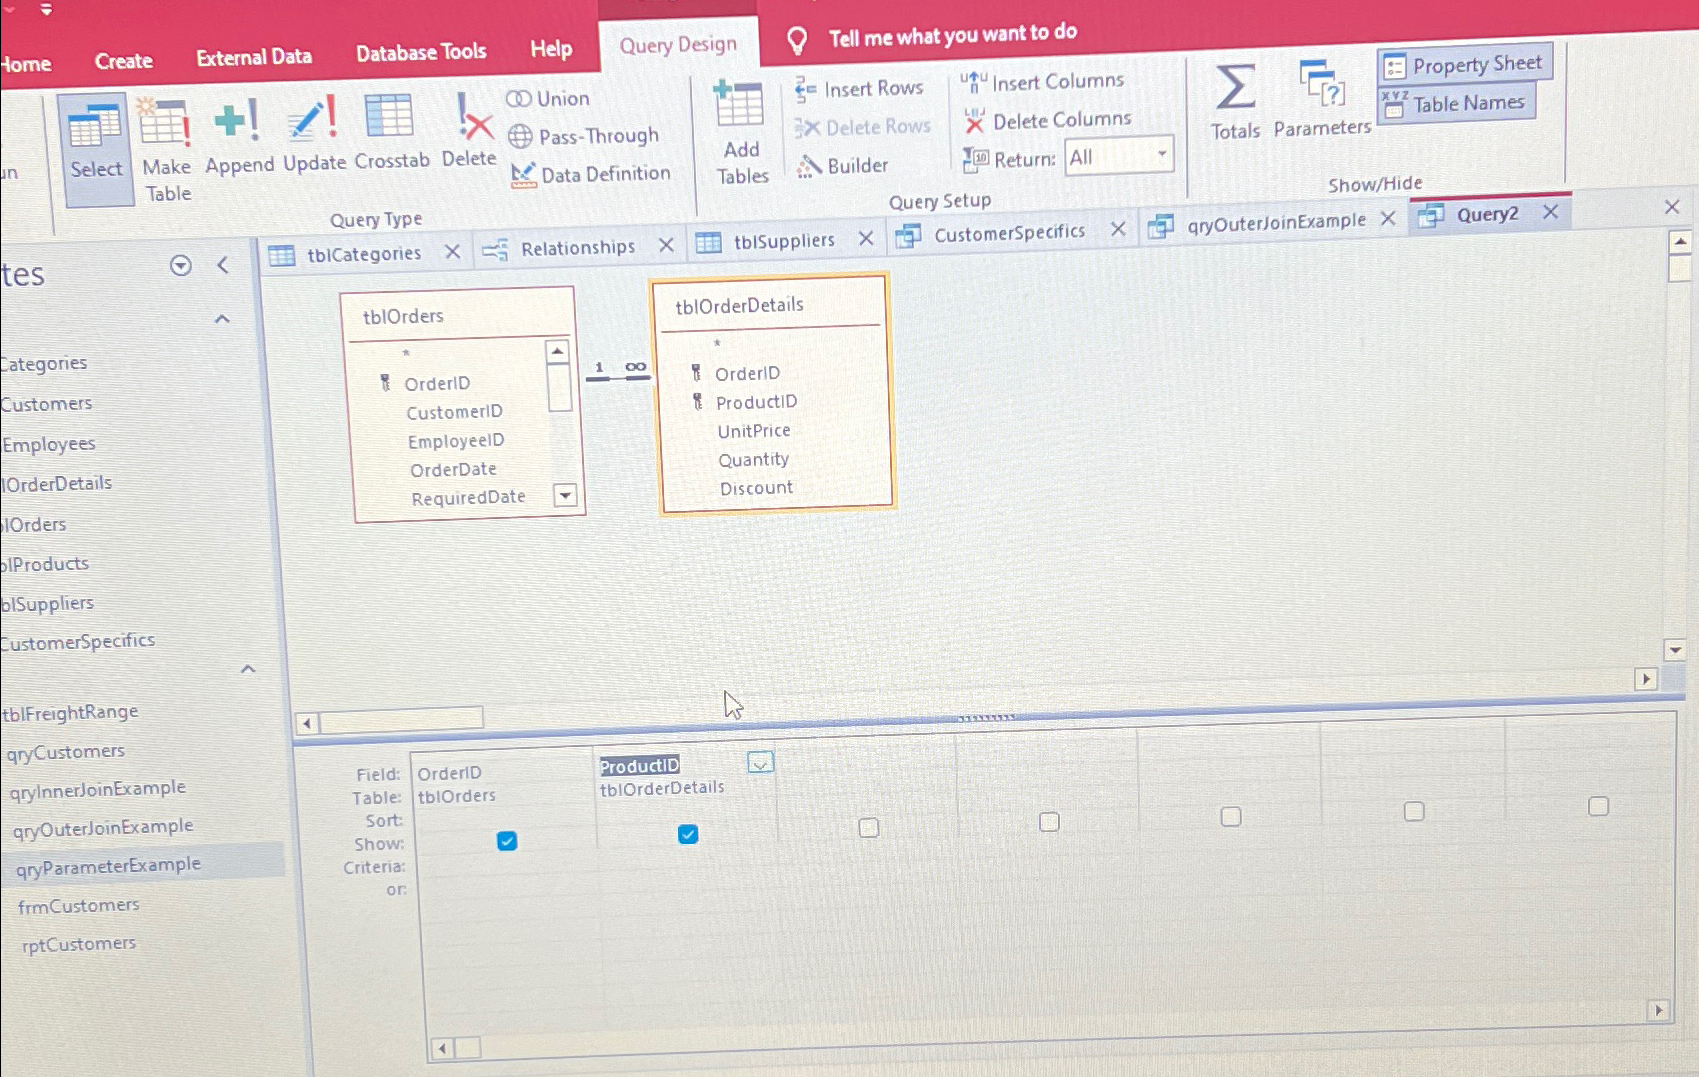Toggle Table Names display
Screen dimensions: 1699x1077
1456,103
